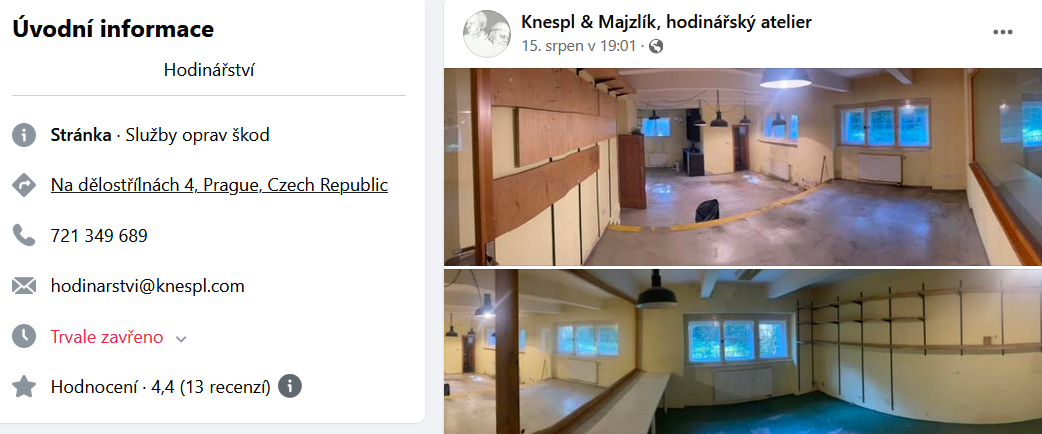
Task: Open the Knespl & Majzlík page name link
Action: 667,22
